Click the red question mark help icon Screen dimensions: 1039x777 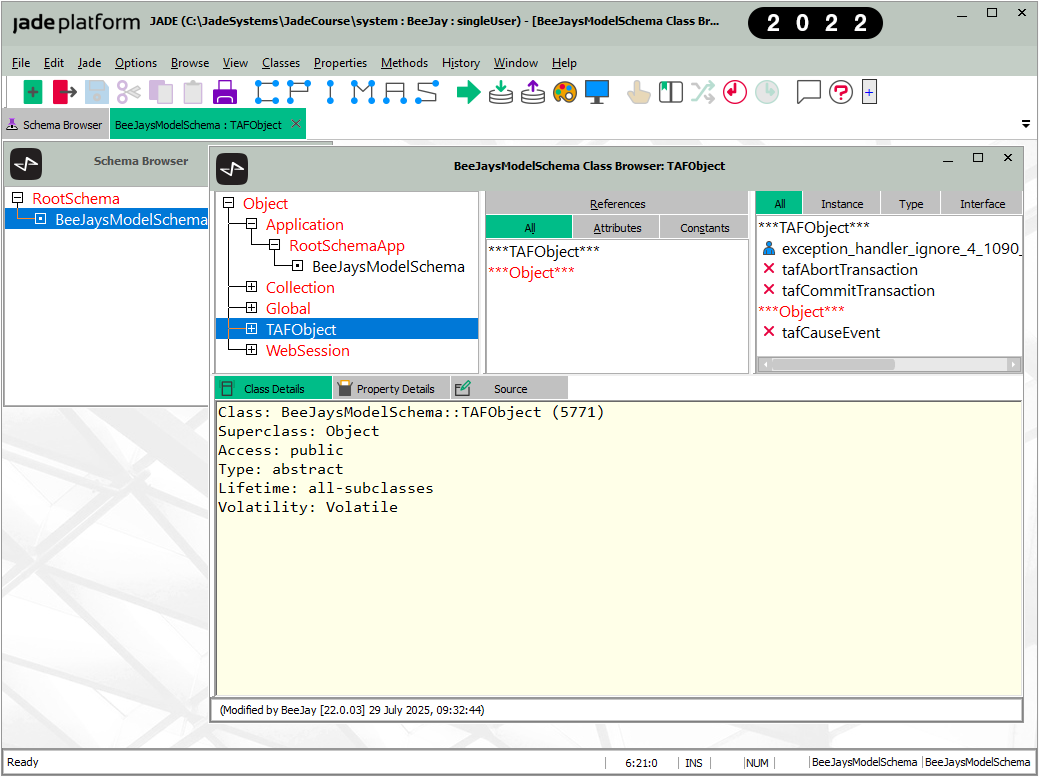click(x=841, y=93)
